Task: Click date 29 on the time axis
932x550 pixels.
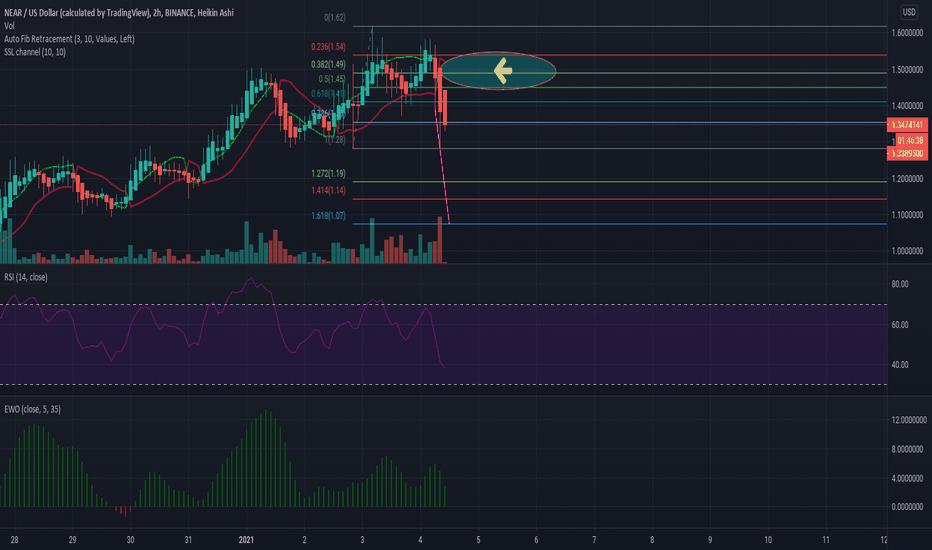Action: point(73,540)
